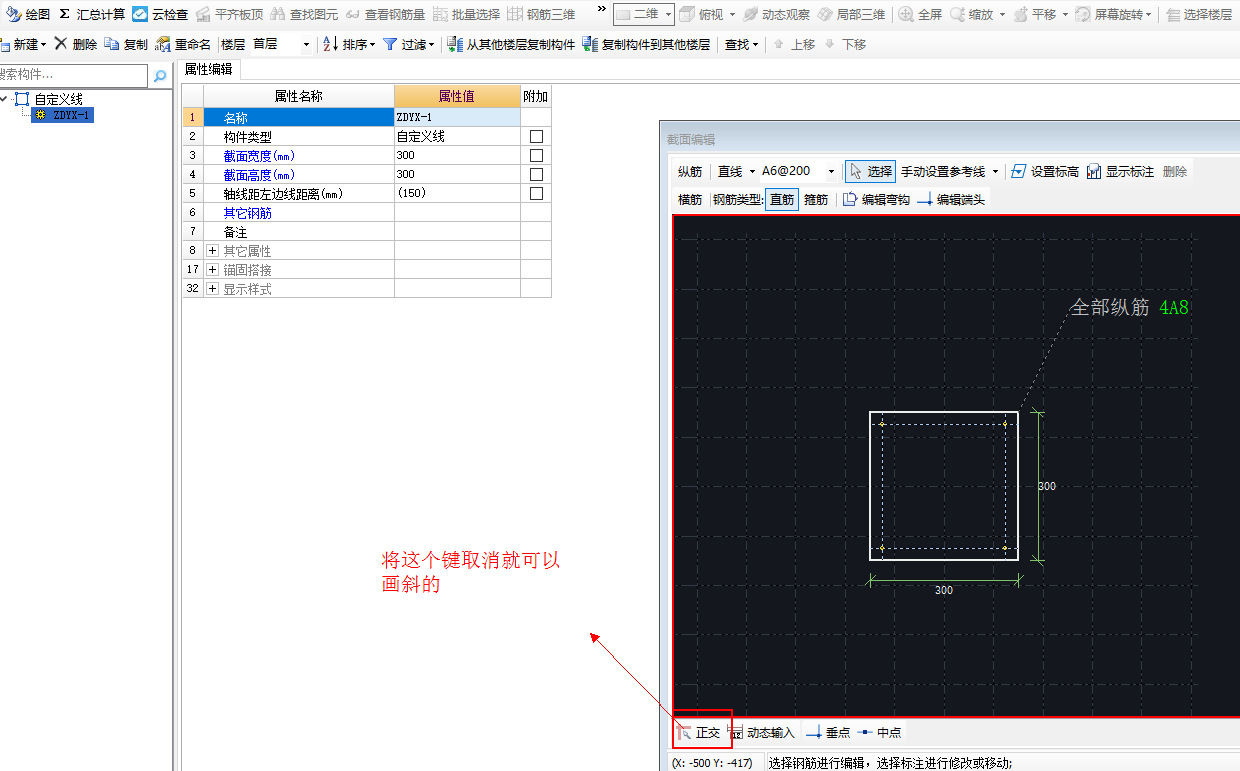The height and width of the screenshot is (771, 1240).
Task: Click 复制构件到其他楼层
Action: tap(646, 45)
